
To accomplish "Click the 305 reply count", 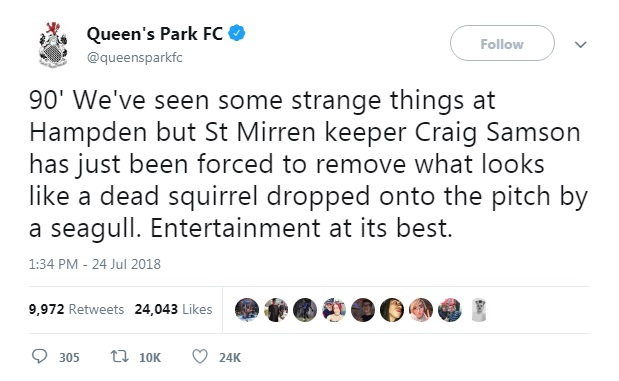I will coord(69,357).
